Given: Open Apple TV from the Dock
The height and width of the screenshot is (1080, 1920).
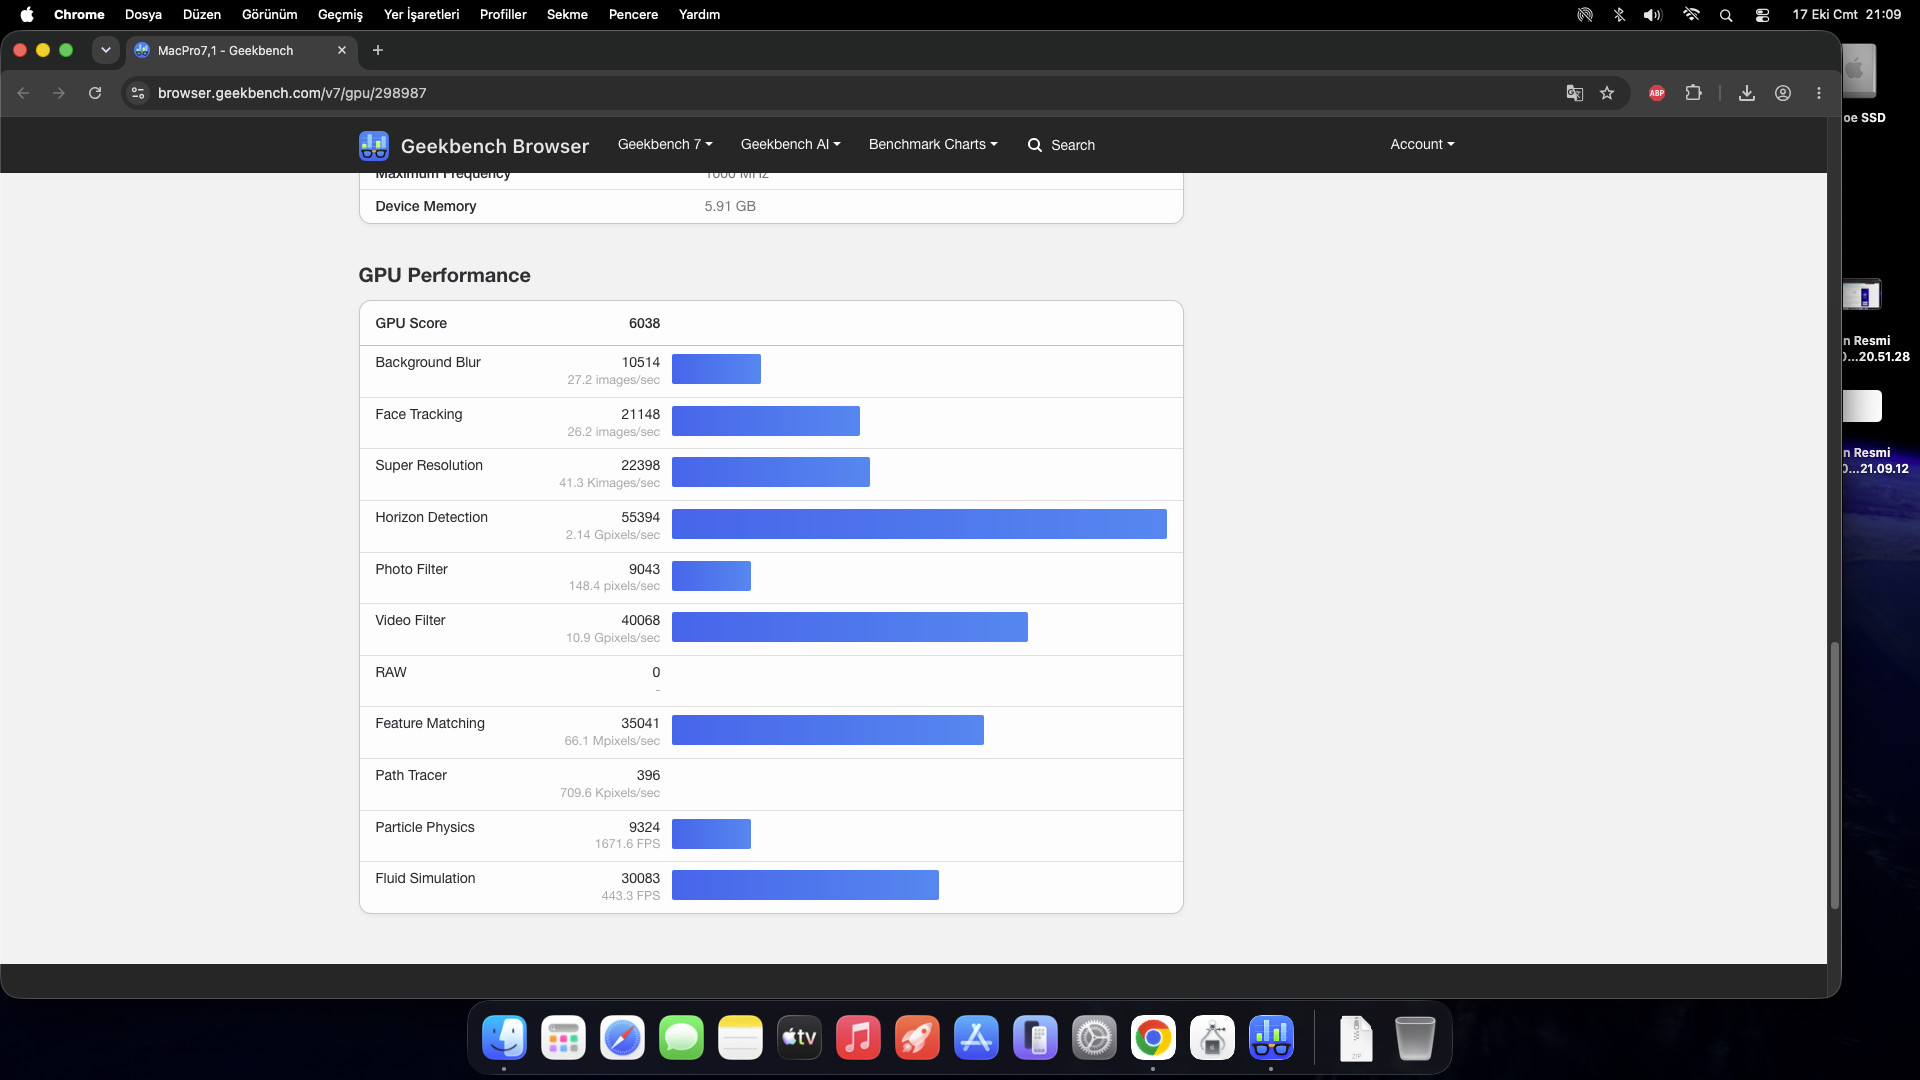Looking at the screenshot, I should coord(799,1038).
